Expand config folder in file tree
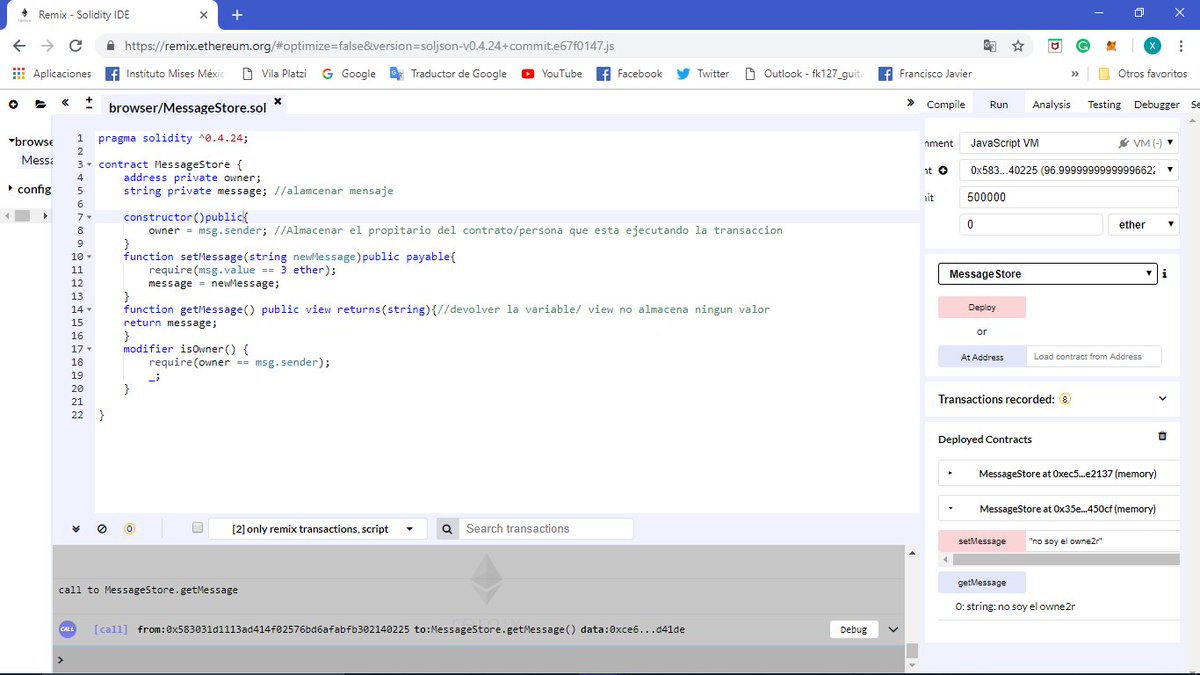This screenshot has width=1200, height=675. coord(10,189)
